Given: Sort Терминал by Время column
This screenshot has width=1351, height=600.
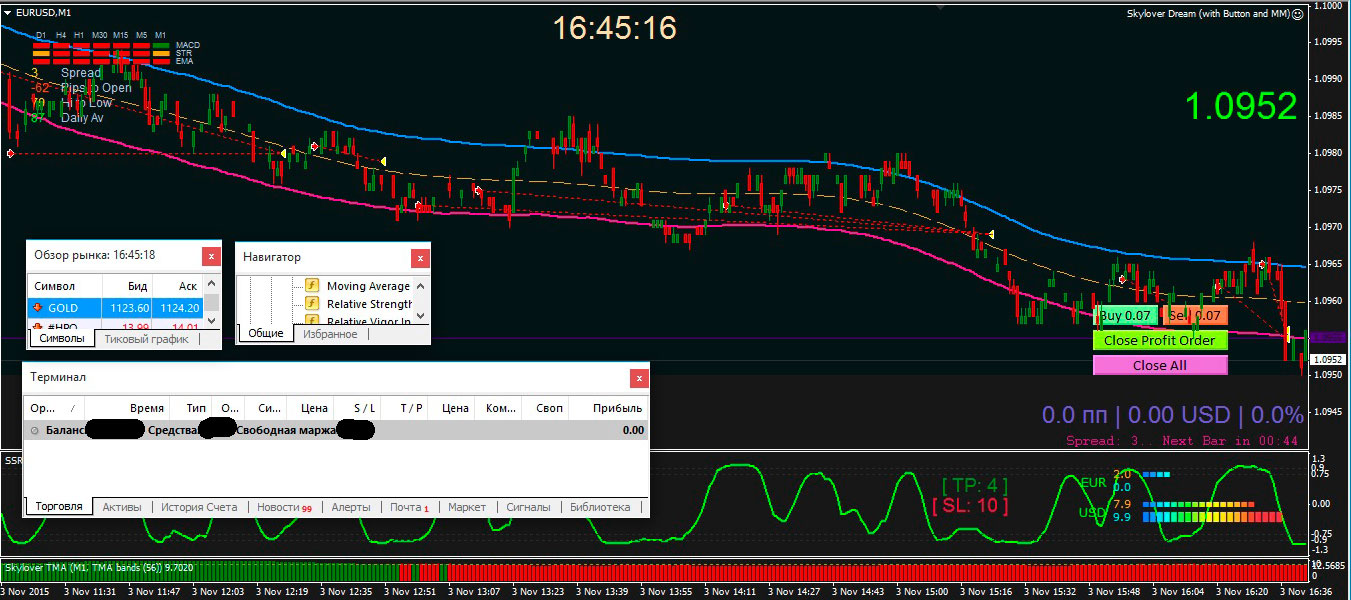Looking at the screenshot, I should 128,408.
